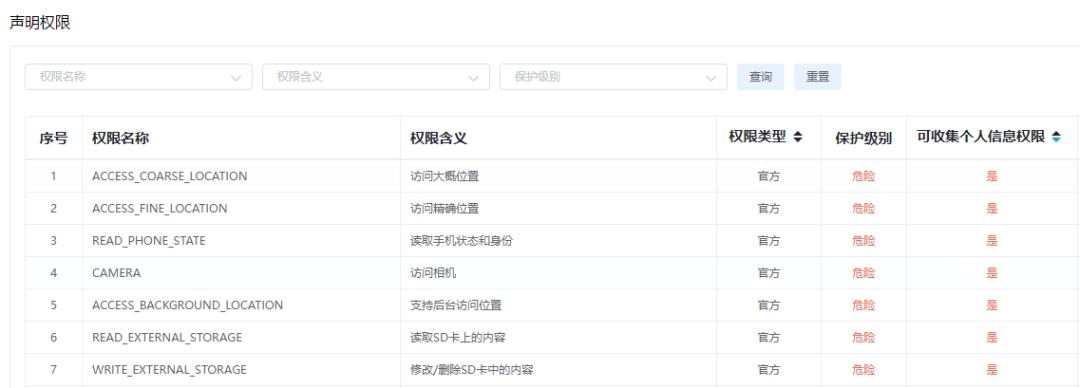
Task: Select READ_PHONE_STATE permission name
Action: [149, 241]
